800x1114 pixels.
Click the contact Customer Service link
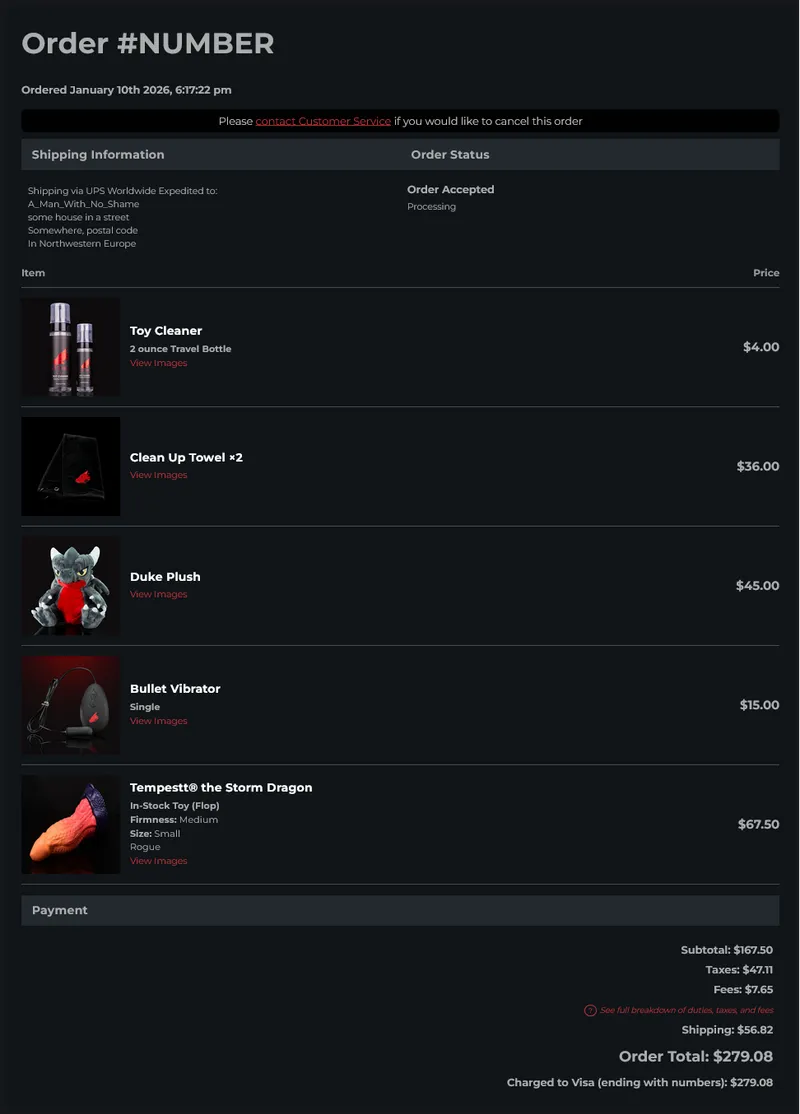click(323, 121)
